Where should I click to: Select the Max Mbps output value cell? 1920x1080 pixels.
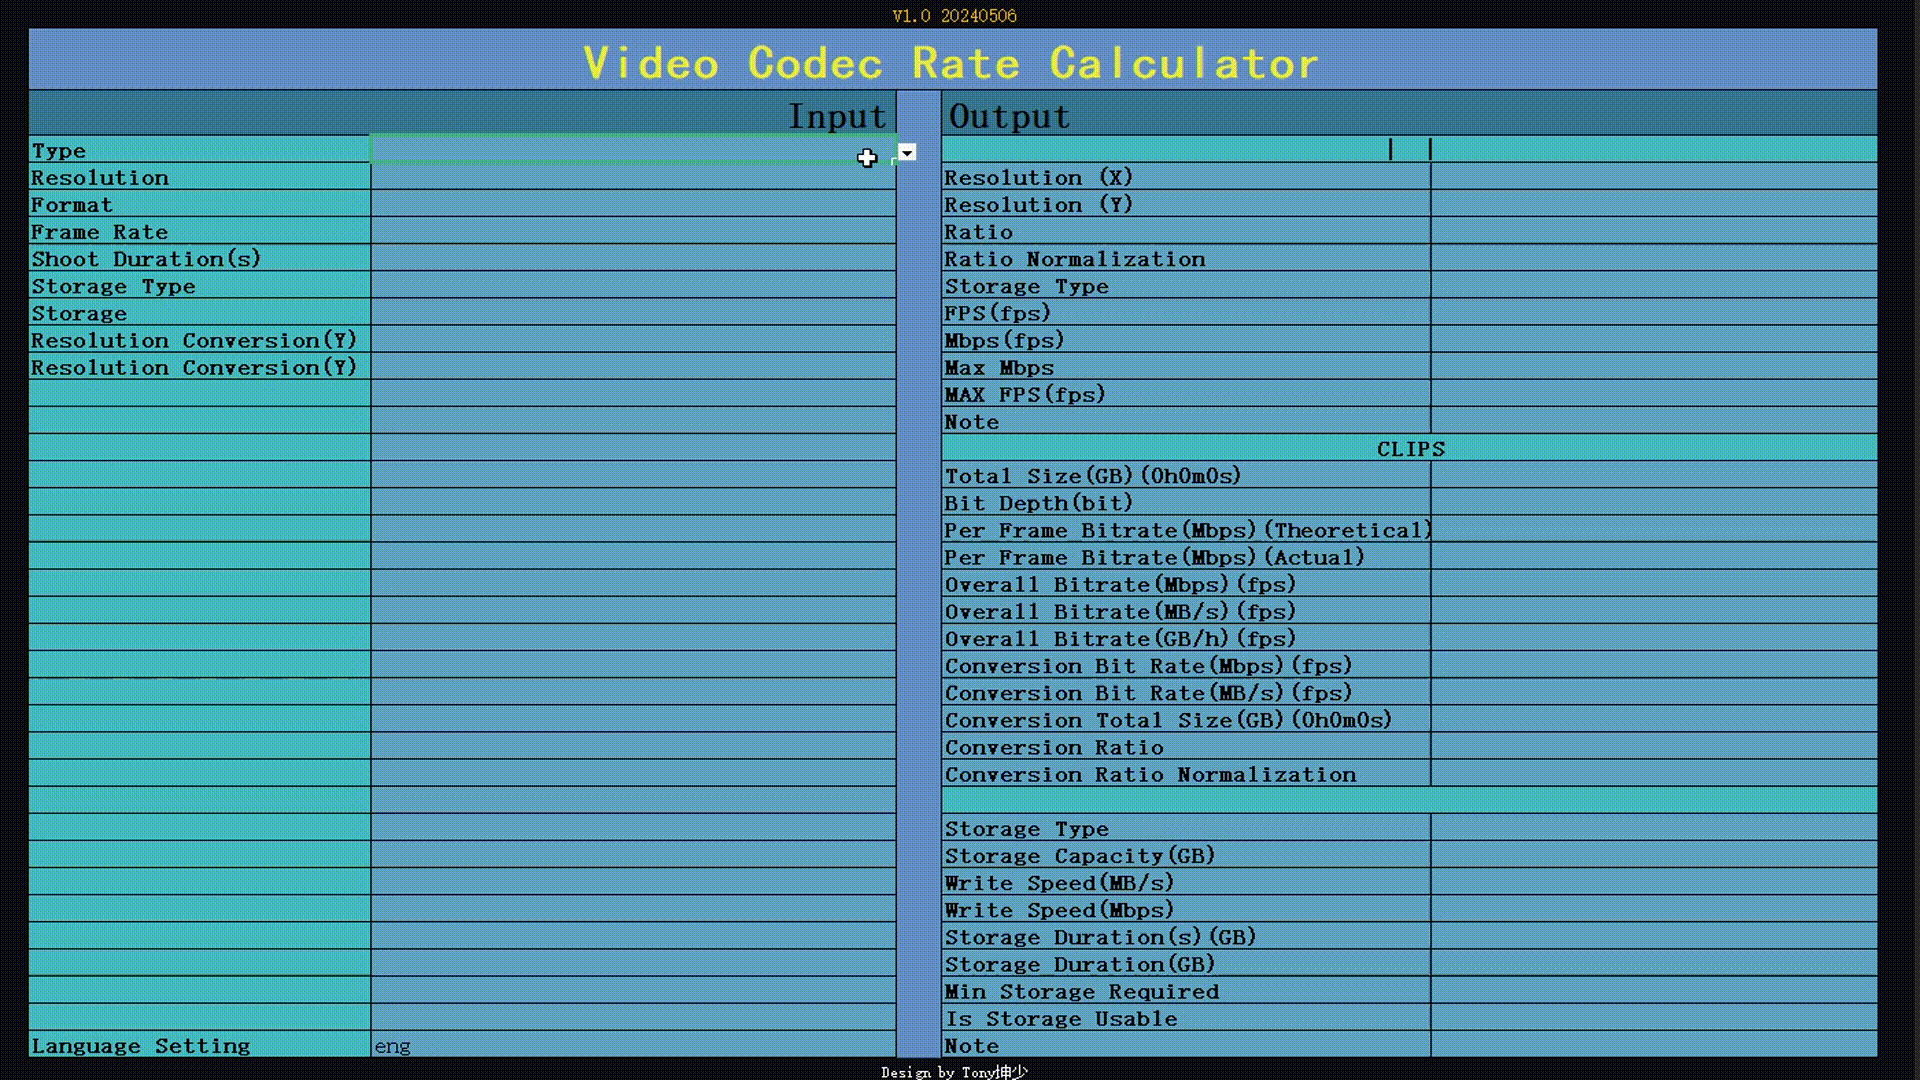pos(1652,367)
